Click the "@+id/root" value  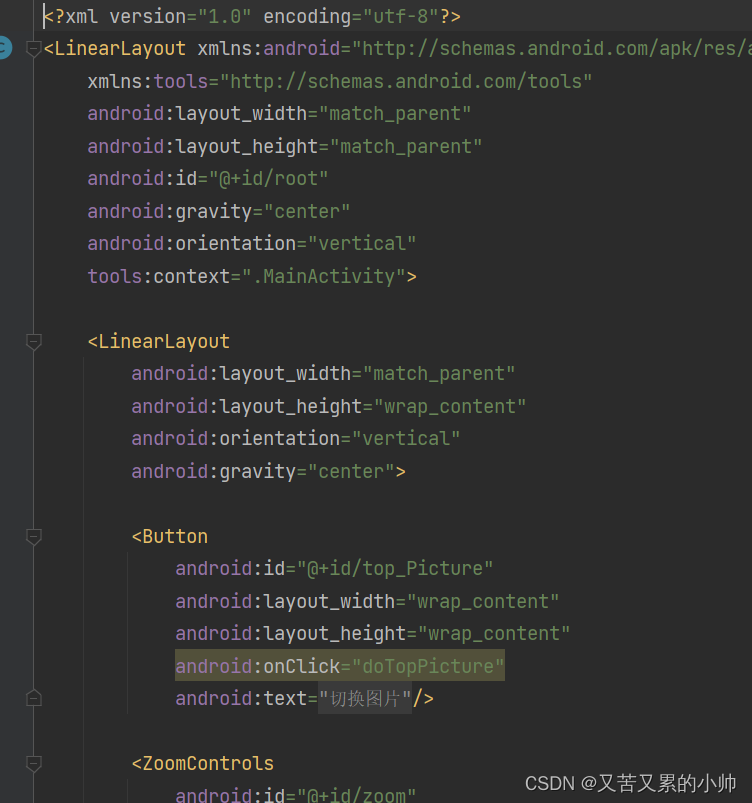[x=268, y=179]
